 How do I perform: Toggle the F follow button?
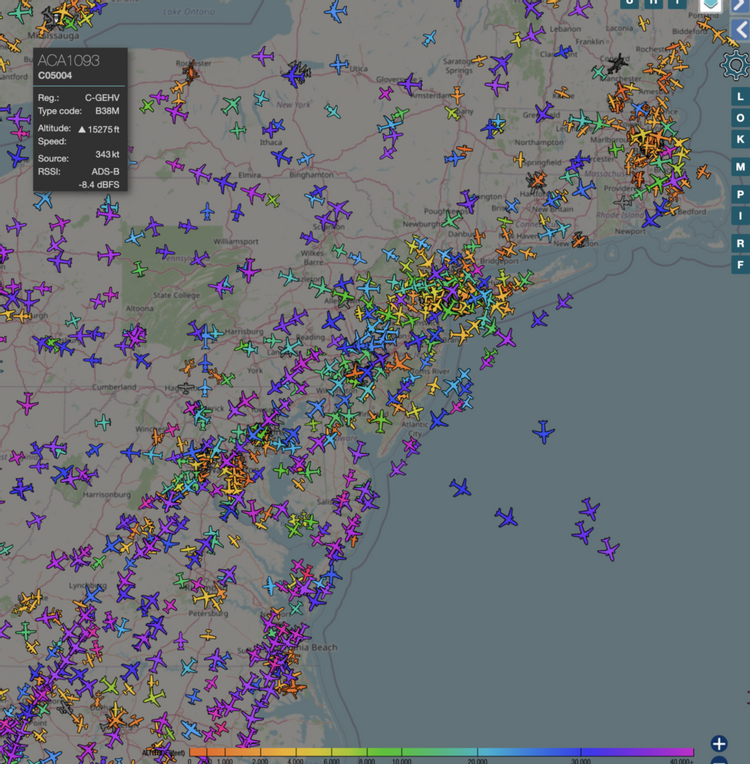740,265
